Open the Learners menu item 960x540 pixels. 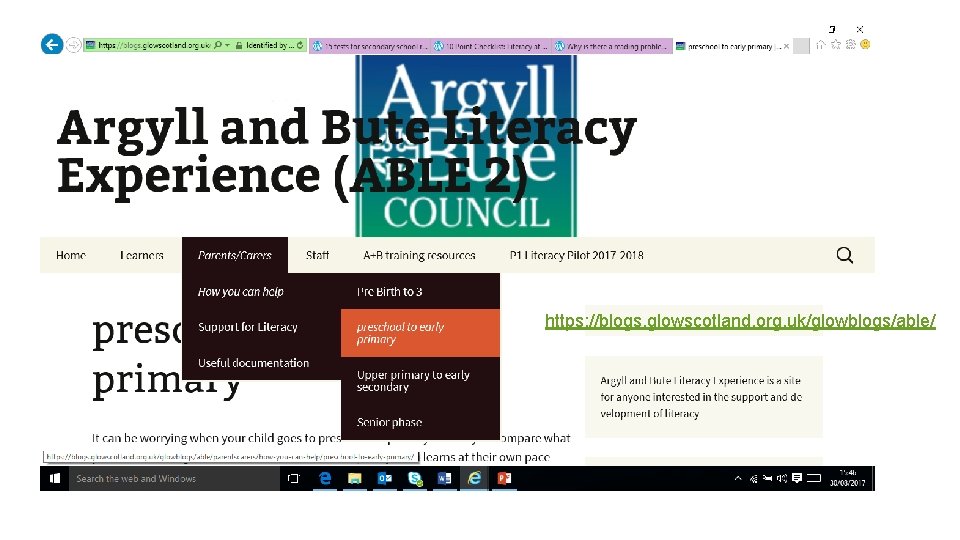[x=141, y=255]
